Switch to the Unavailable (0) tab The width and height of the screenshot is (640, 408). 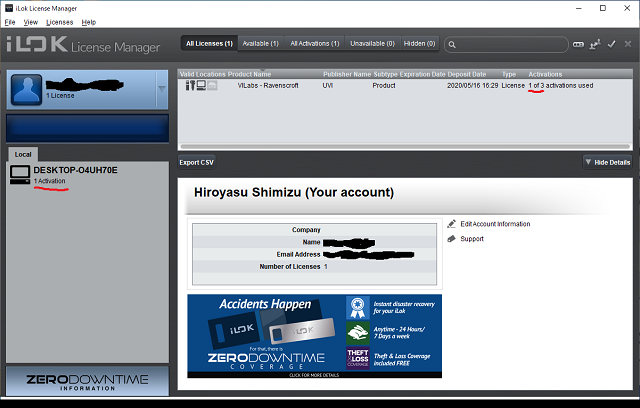click(372, 43)
